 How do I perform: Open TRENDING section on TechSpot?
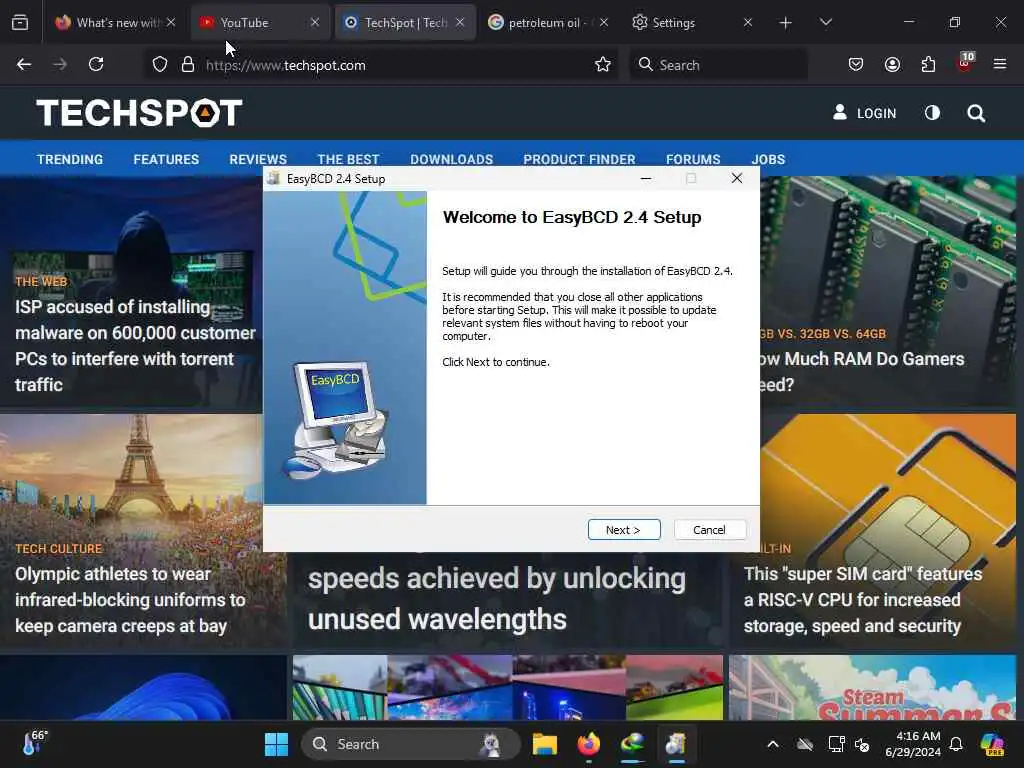[70, 159]
